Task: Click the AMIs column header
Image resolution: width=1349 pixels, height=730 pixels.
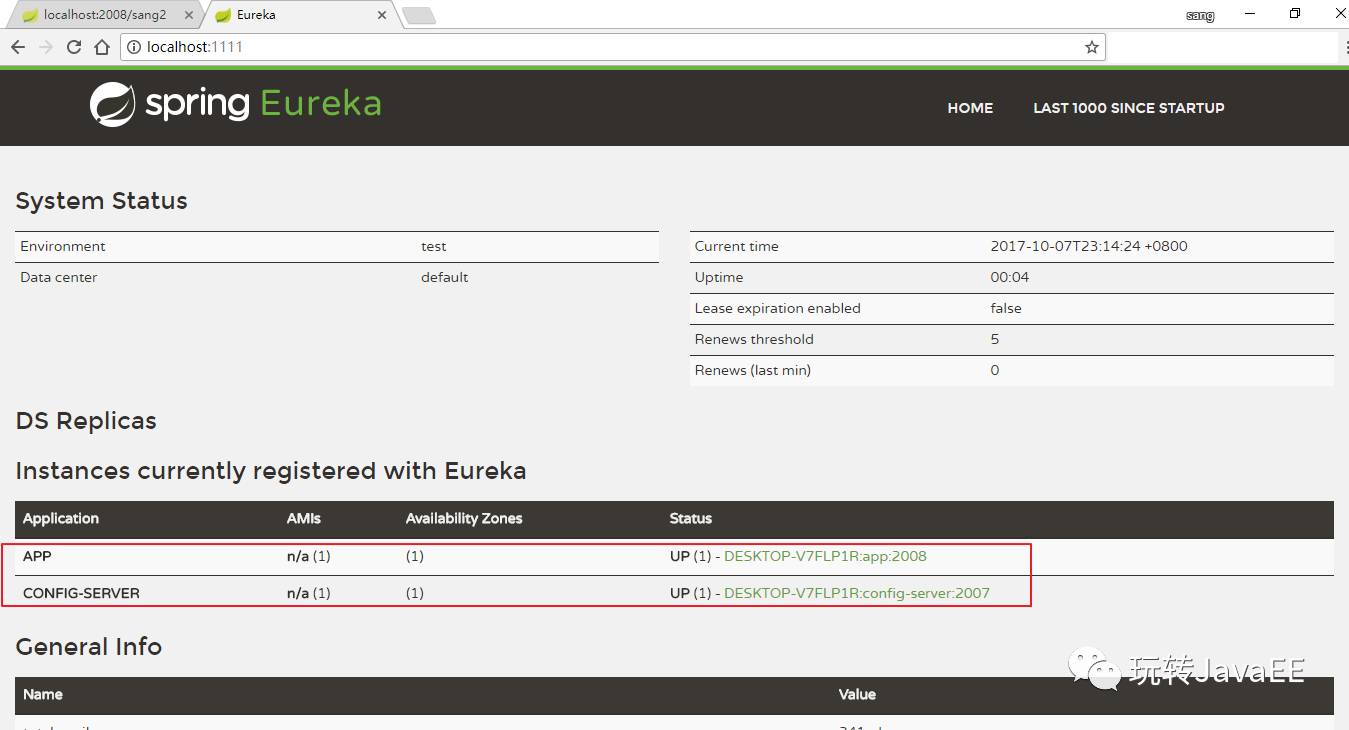Action: pos(304,518)
